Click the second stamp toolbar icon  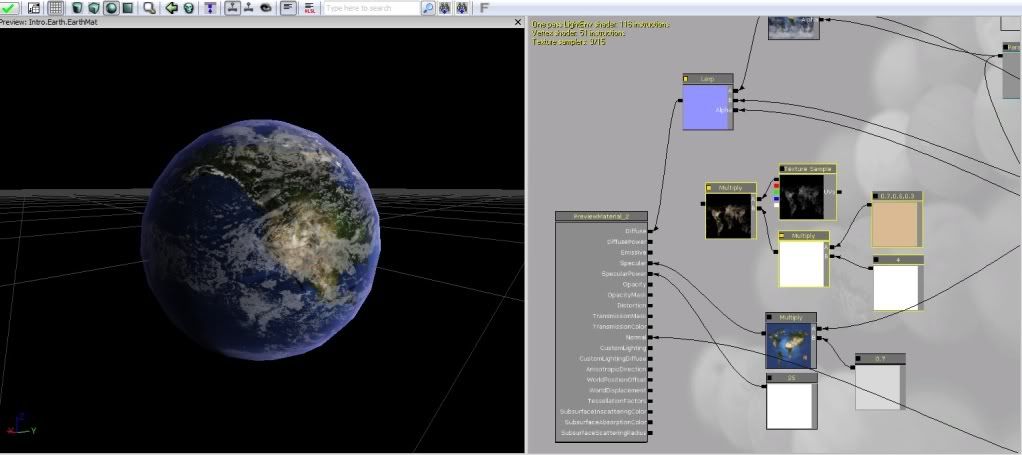click(x=248, y=8)
